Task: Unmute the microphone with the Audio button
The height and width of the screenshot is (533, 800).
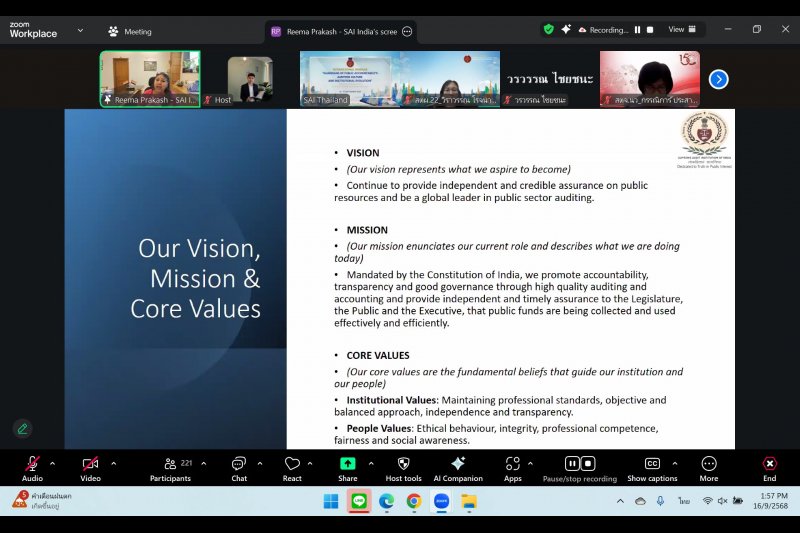Action: pyautogui.click(x=32, y=464)
